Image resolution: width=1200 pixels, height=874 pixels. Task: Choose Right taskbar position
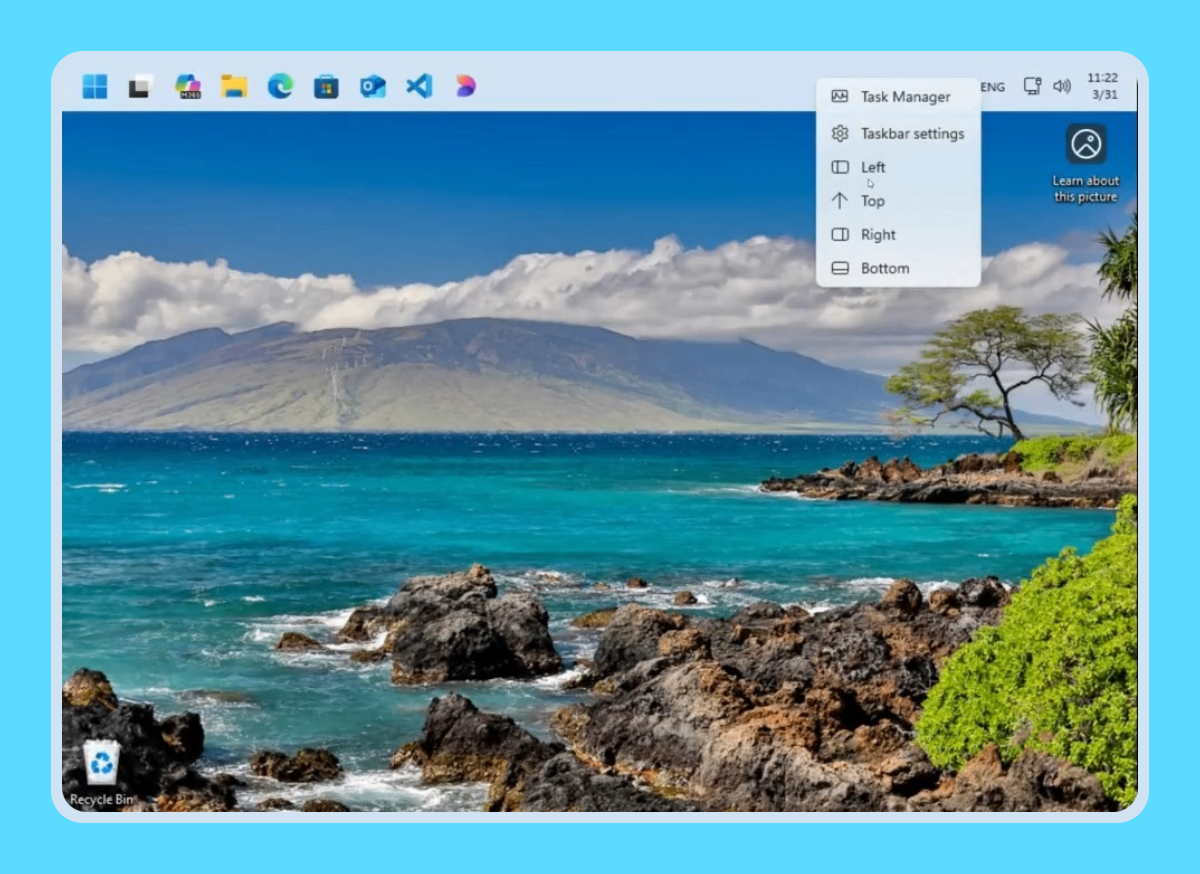tap(898, 235)
